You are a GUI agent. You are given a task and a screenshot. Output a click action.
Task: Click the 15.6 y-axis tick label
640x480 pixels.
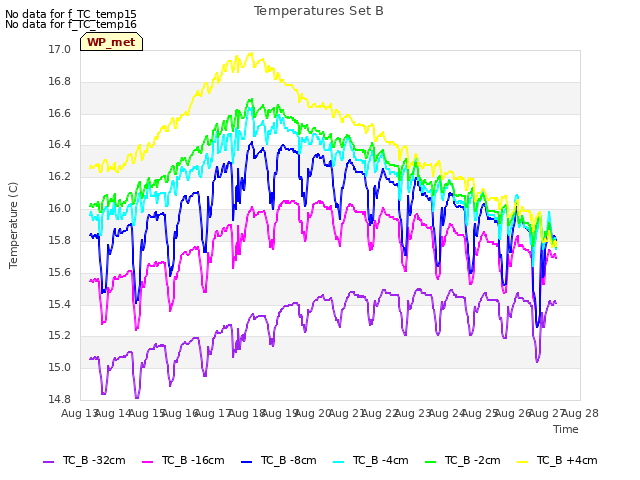60,272
